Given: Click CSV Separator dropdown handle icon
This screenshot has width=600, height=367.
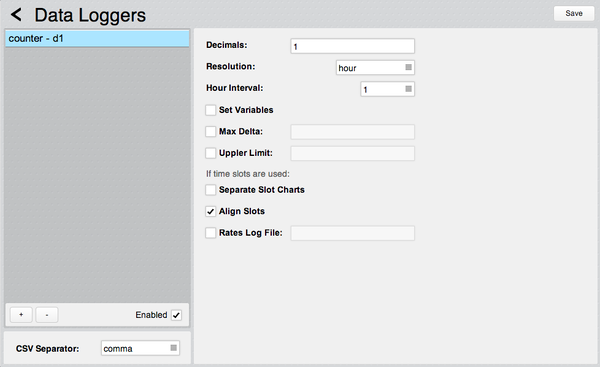Looking at the screenshot, I should click(x=173, y=348).
